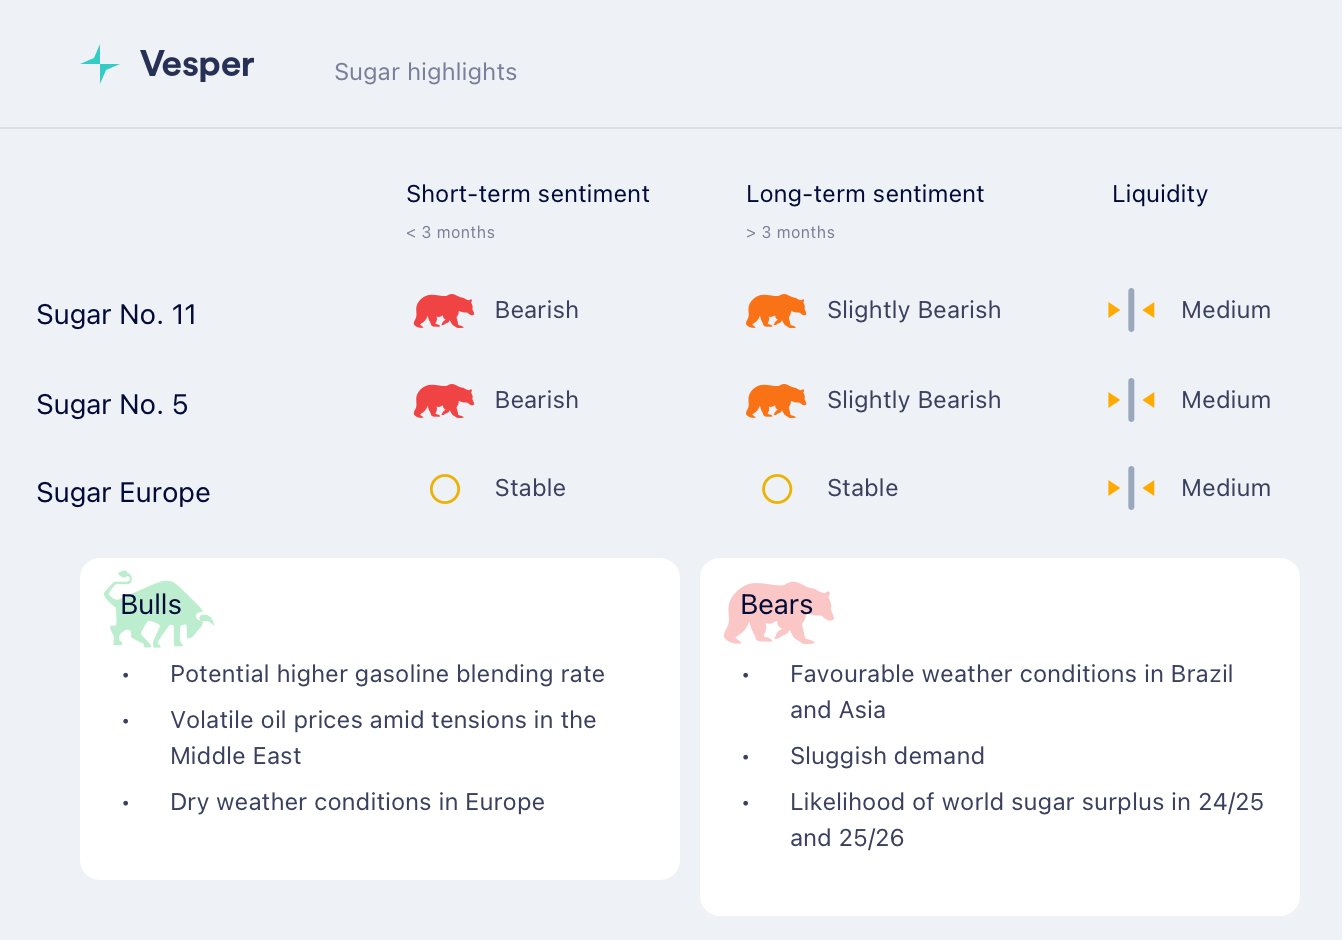The width and height of the screenshot is (1342, 940).
Task: Click the red bear icon for Sugar No. 11
Action: click(x=444, y=311)
